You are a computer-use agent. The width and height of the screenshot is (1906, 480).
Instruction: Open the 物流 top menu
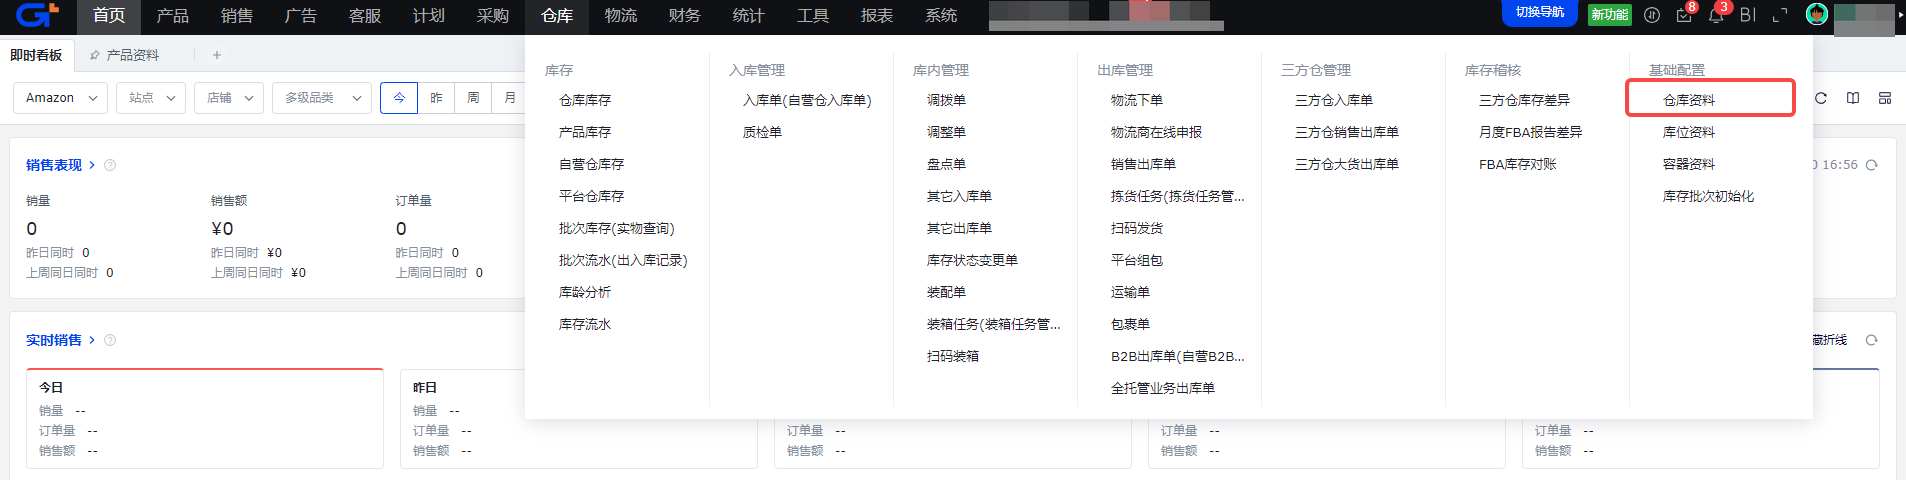click(x=621, y=16)
